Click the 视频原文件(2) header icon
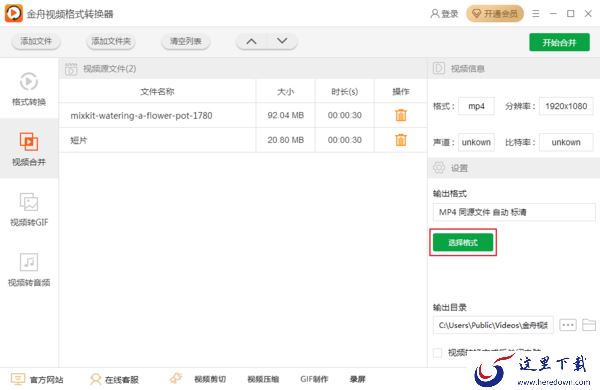600x390 pixels. click(71, 69)
